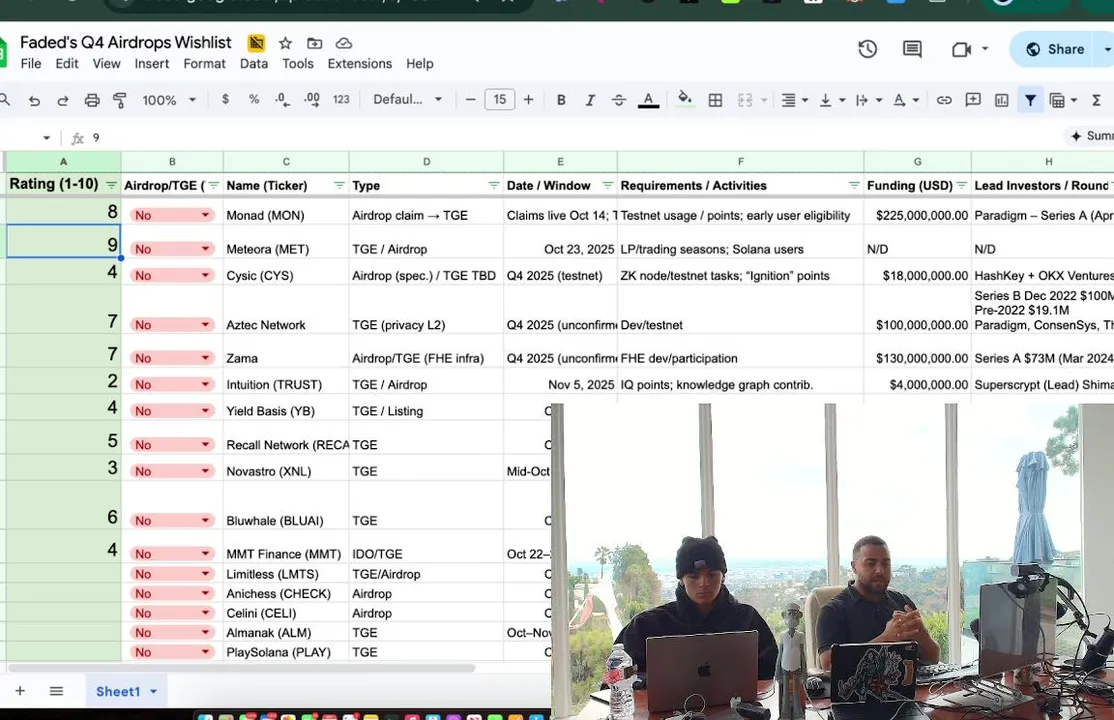Image resolution: width=1114 pixels, height=720 pixels.
Task: Switch to the Sheet1 tab
Action: pyautogui.click(x=126, y=691)
